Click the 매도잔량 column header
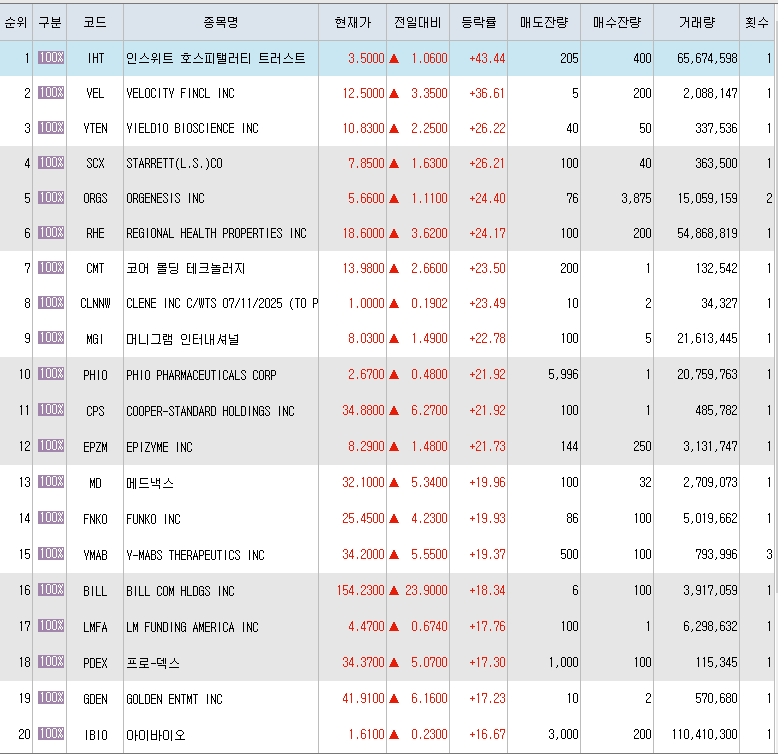778x754 pixels. point(544,22)
